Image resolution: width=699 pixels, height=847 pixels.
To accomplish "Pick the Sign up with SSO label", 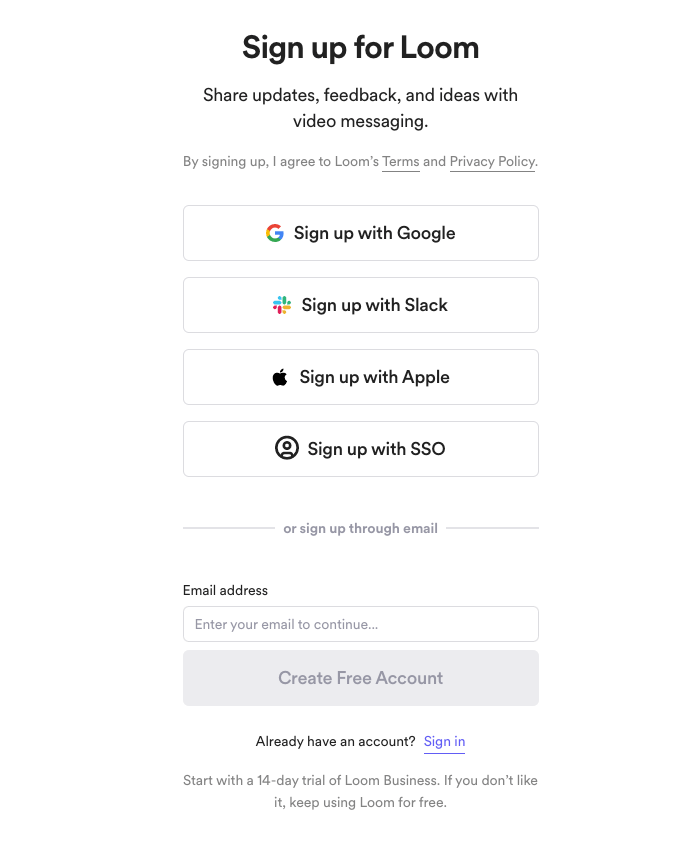I will 377,449.
